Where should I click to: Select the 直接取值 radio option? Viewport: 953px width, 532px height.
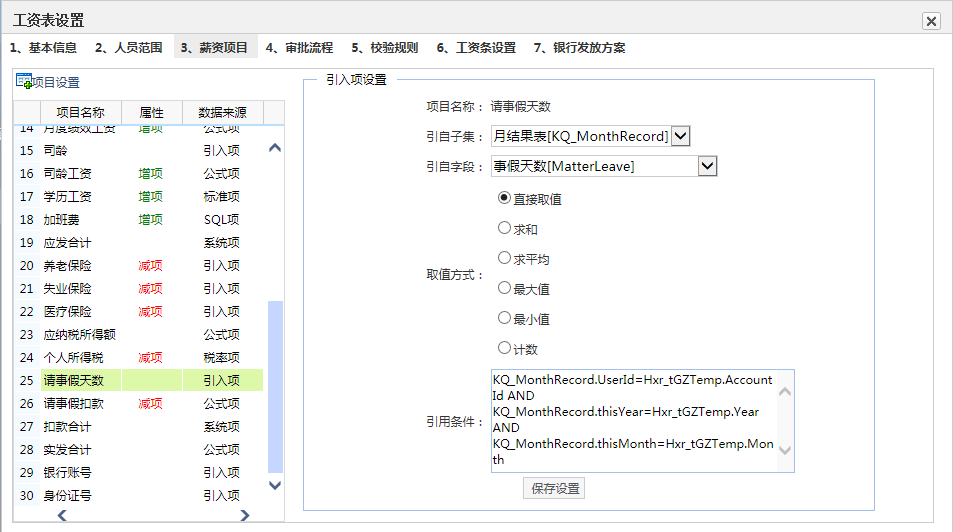[x=505, y=198]
